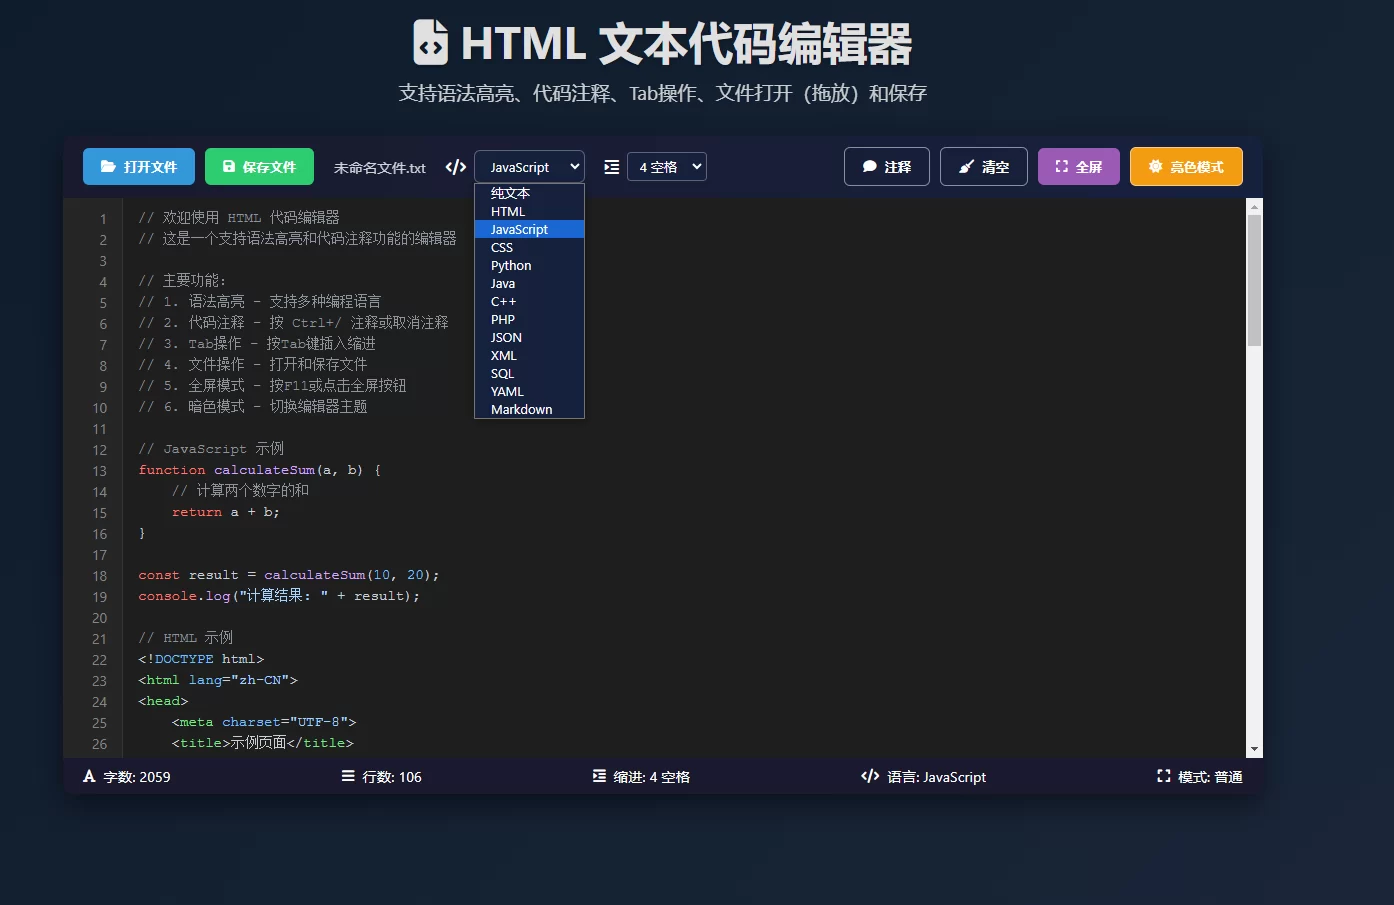Click the line count icon in the status bar
The image size is (1394, 905).
pos(347,776)
